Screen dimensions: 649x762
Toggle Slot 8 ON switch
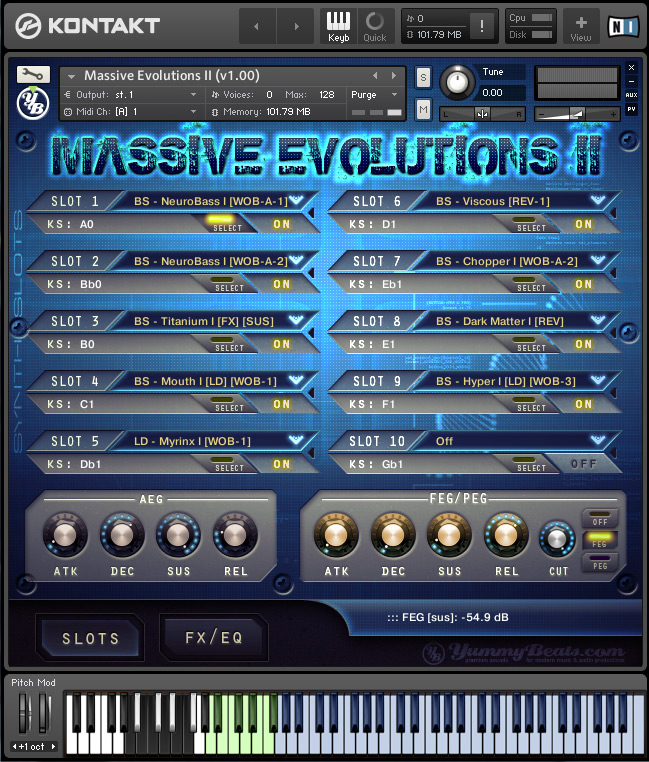pyautogui.click(x=583, y=344)
